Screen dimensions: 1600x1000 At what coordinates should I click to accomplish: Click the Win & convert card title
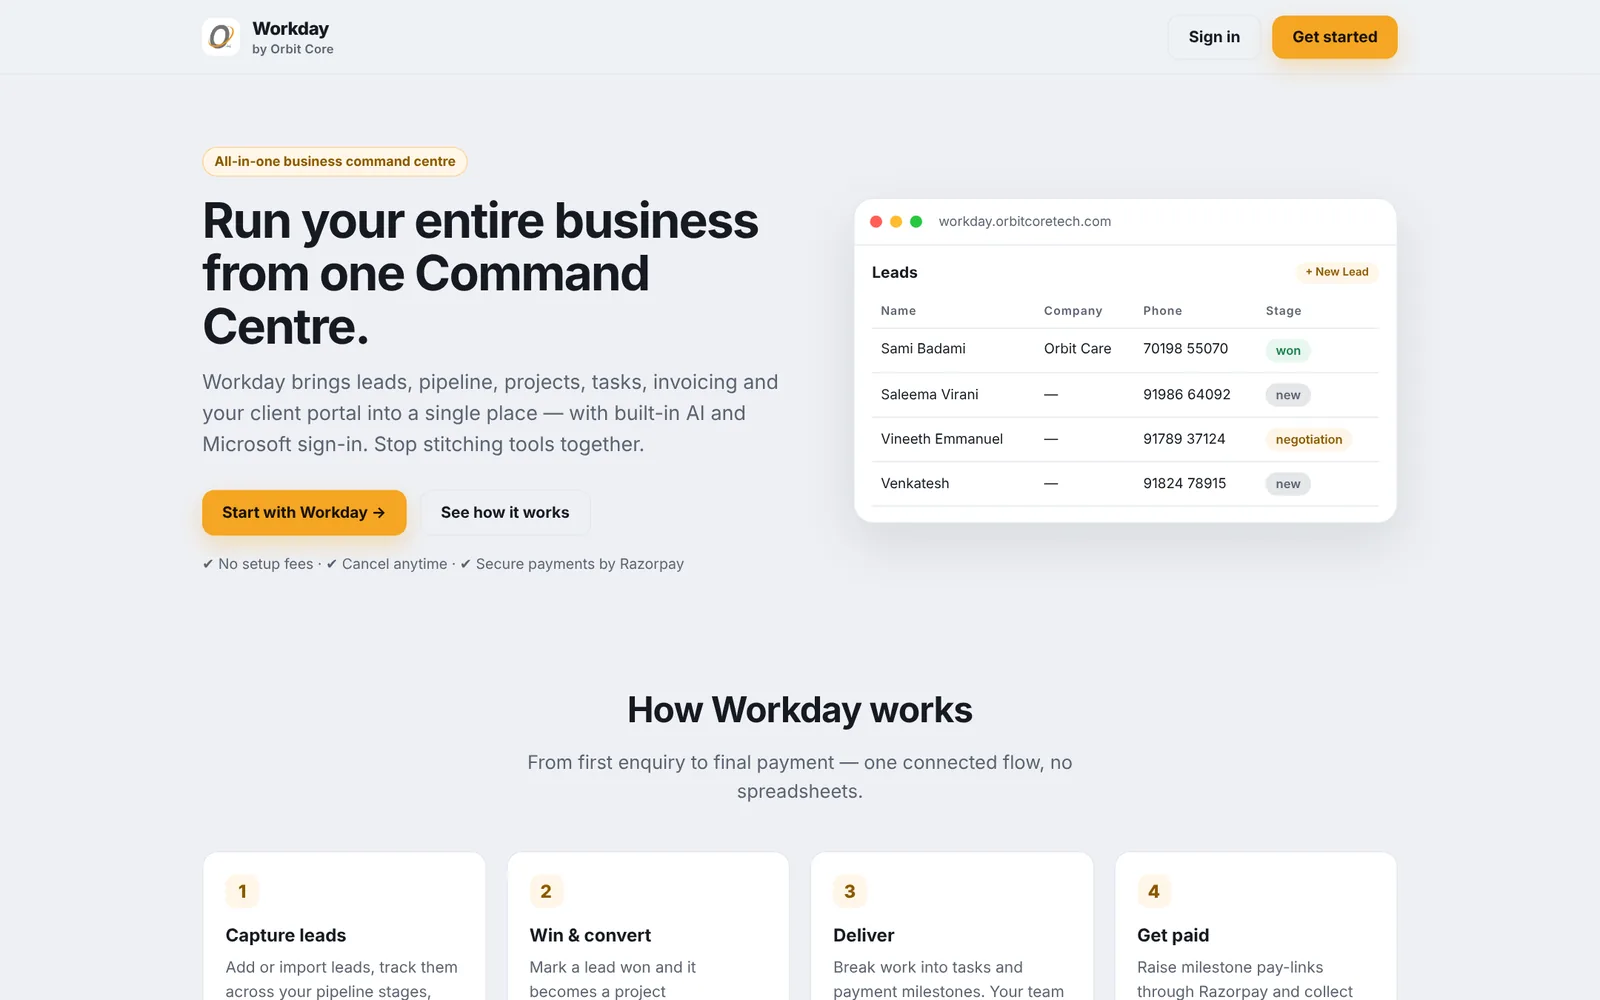click(590, 935)
